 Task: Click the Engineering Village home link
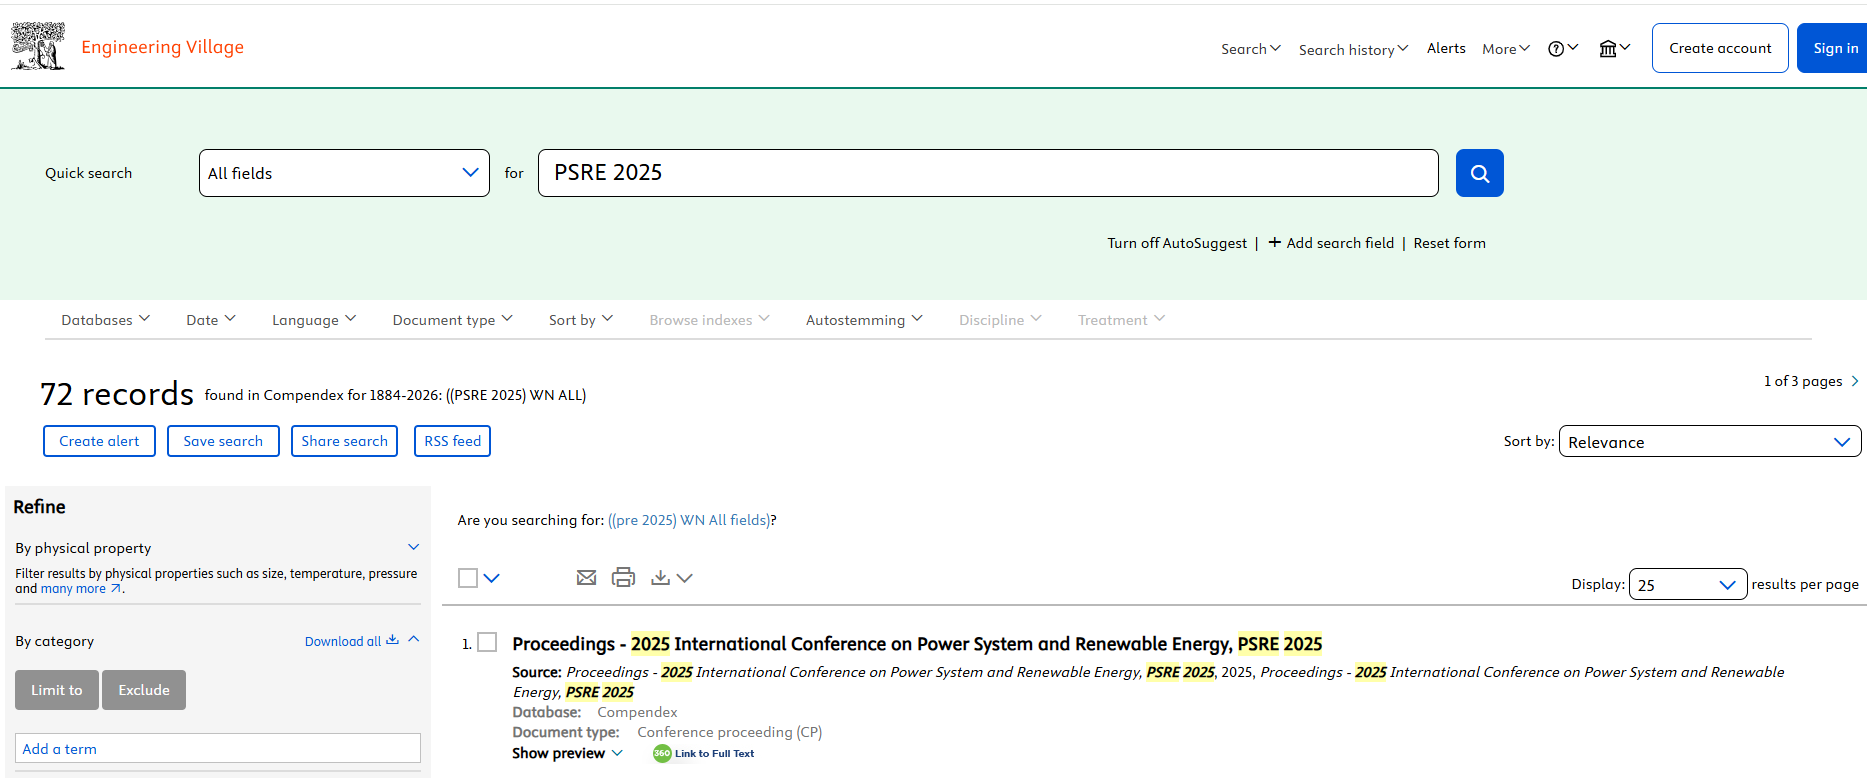(x=162, y=47)
